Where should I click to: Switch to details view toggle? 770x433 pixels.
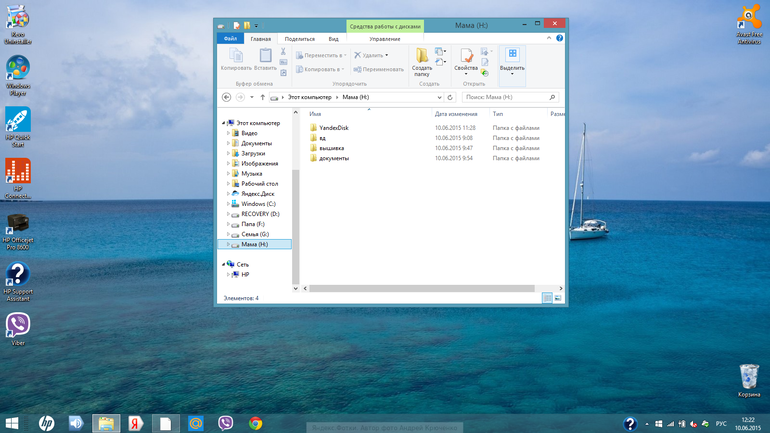(x=547, y=298)
